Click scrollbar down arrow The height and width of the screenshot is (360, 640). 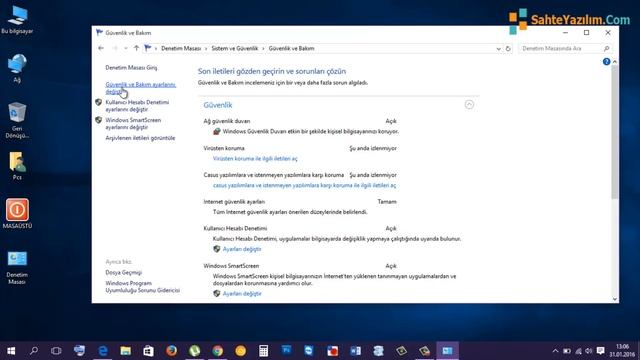click(615, 299)
